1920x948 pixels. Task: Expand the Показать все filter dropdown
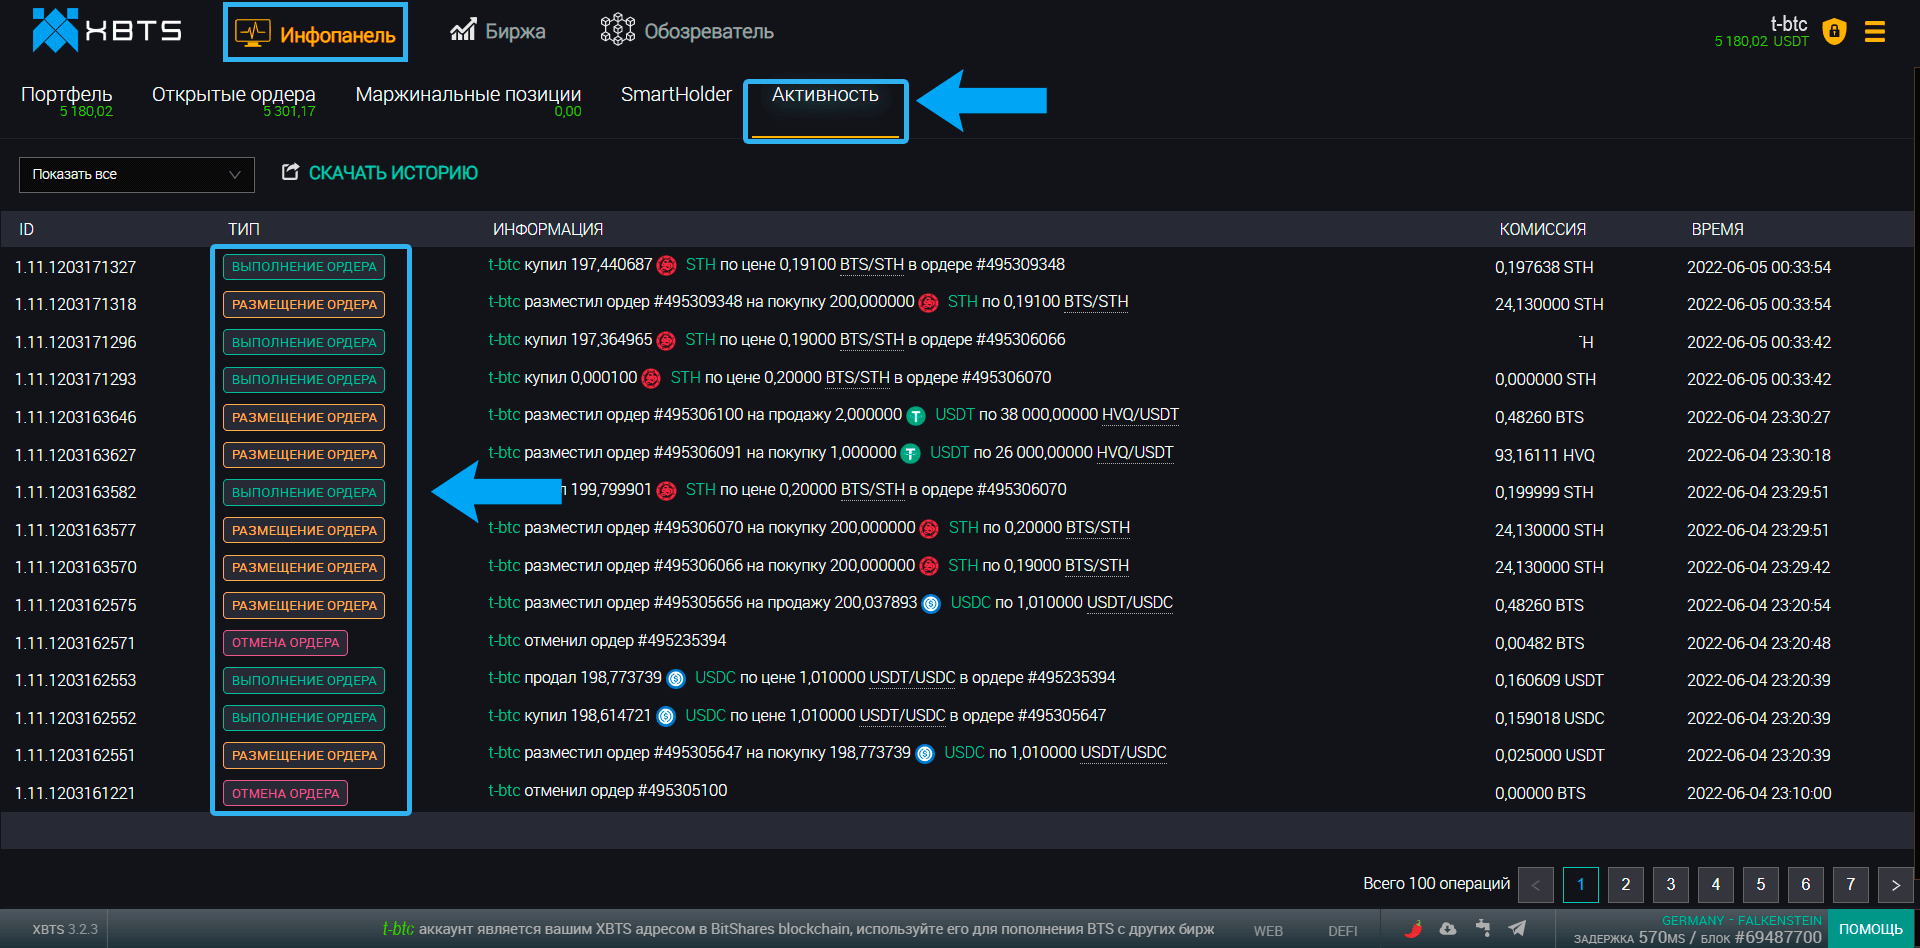click(x=136, y=174)
